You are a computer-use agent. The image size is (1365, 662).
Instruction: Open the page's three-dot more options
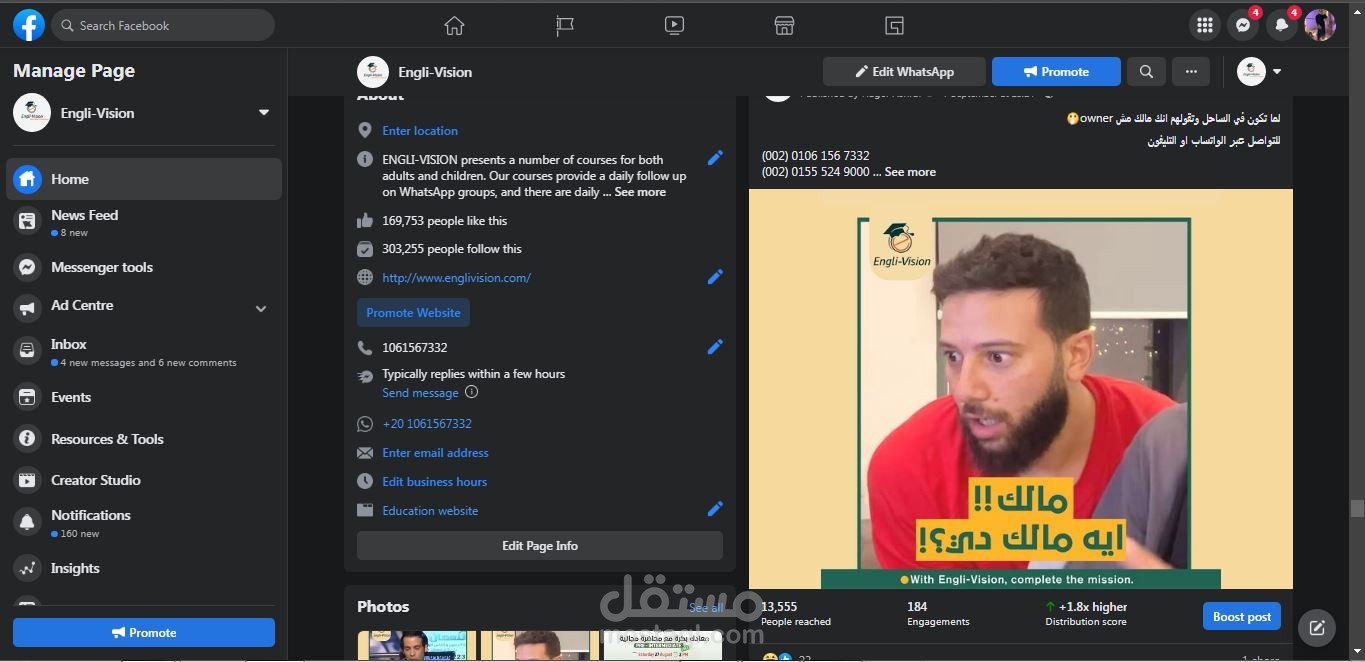tap(1191, 72)
